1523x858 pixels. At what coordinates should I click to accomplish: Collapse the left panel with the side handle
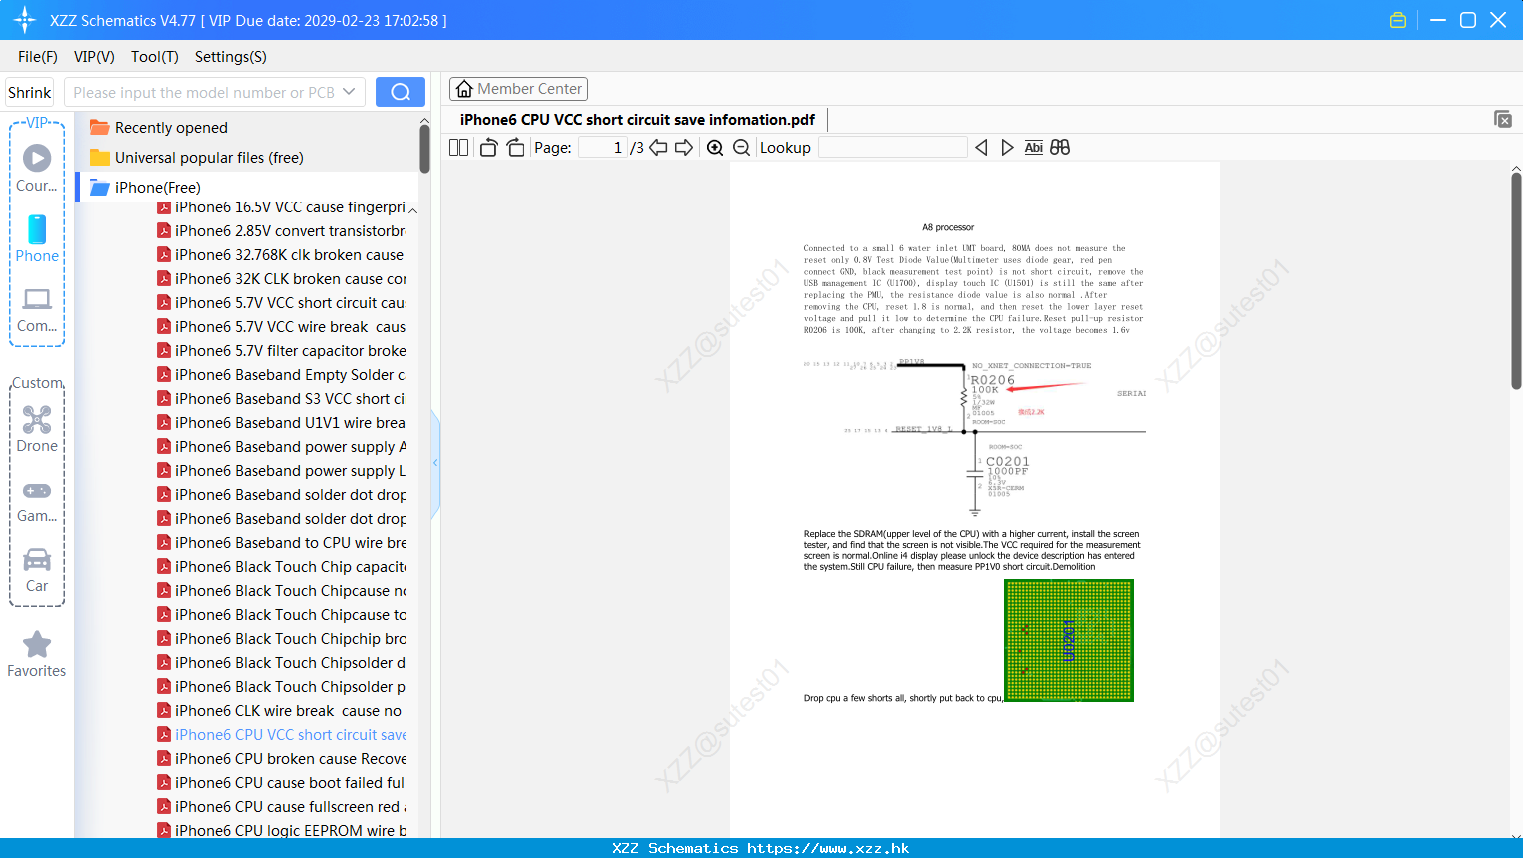pyautogui.click(x=435, y=463)
